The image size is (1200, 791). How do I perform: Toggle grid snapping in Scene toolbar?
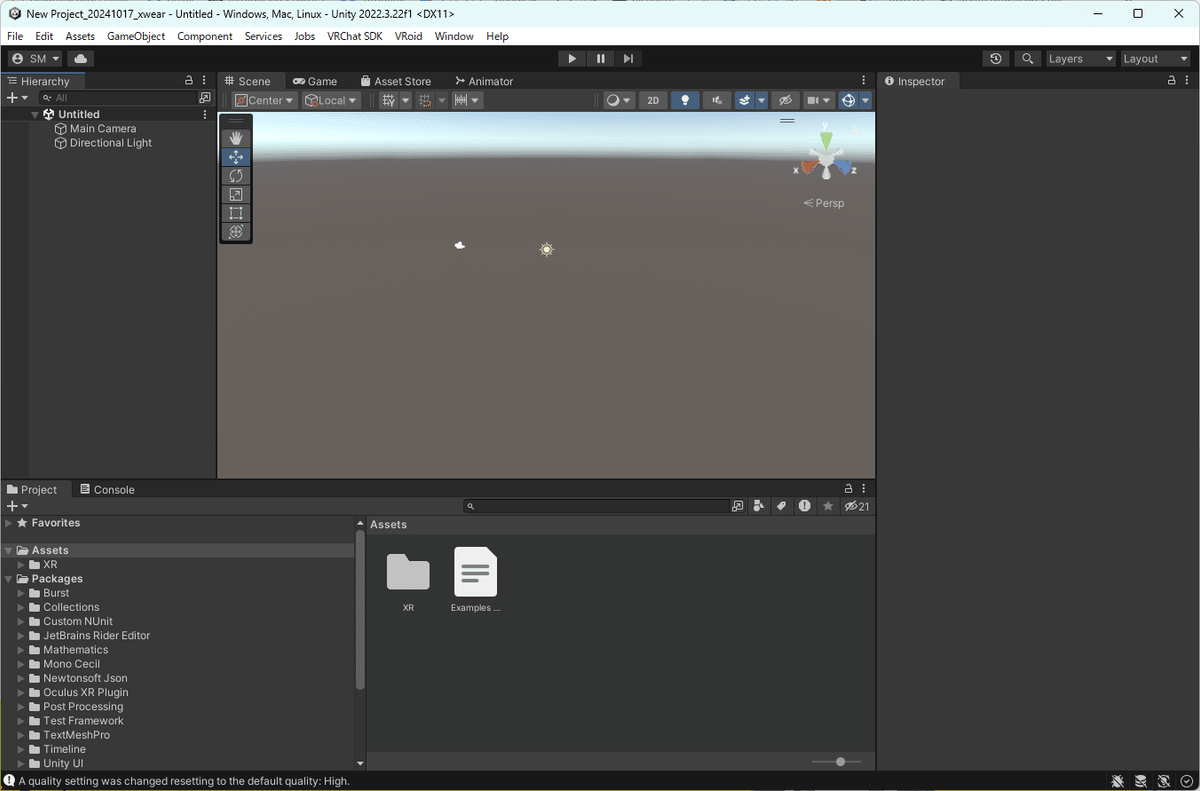[425, 100]
